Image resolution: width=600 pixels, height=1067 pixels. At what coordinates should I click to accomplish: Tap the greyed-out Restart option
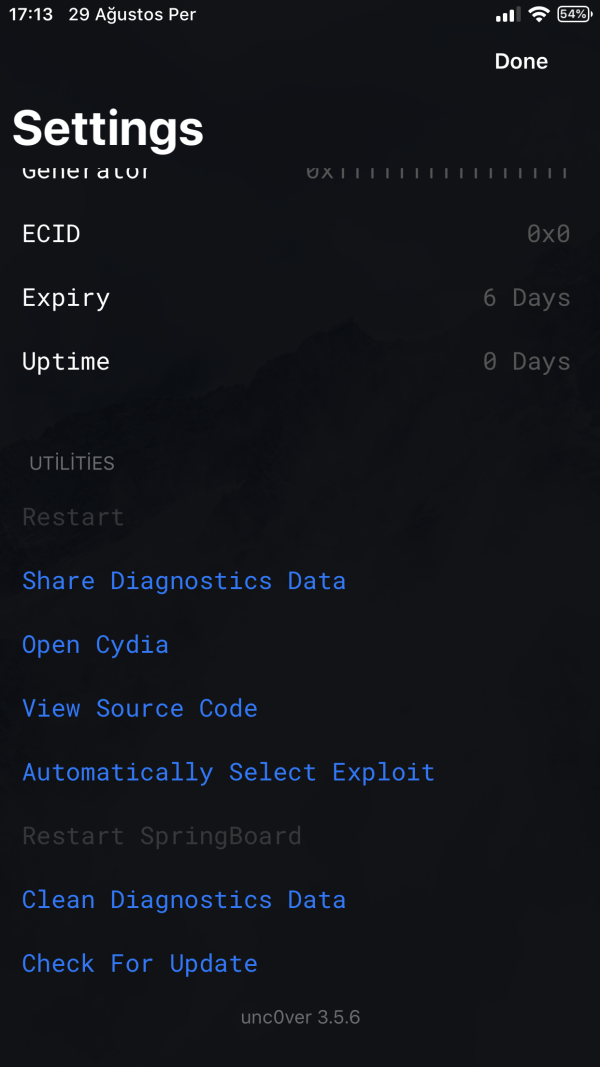tap(73, 517)
